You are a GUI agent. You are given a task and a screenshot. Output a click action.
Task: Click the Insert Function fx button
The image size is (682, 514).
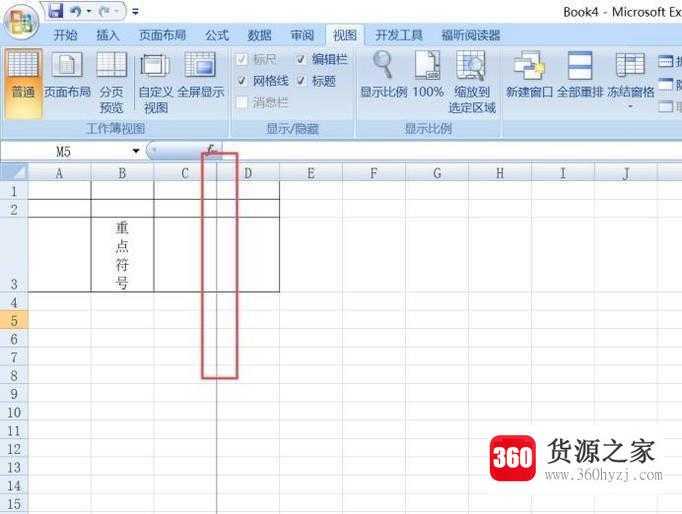pos(211,150)
